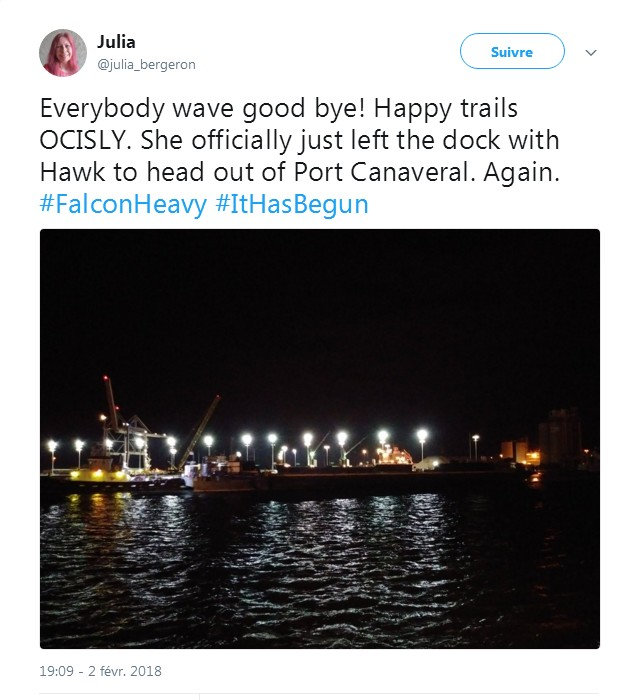This screenshot has height=700, width=637.
Task: Click the yellow-lit vessel in the photo
Action: (x=98, y=475)
